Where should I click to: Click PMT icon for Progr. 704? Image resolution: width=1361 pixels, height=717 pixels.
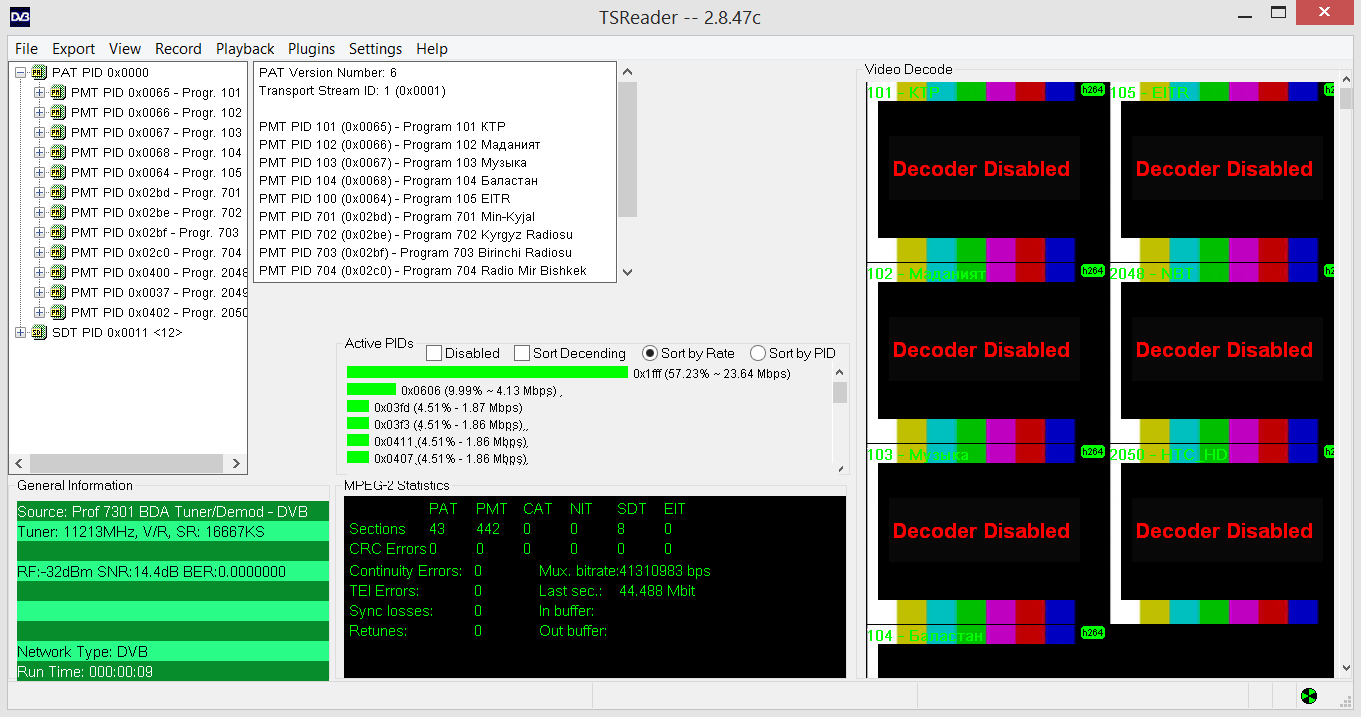[x=58, y=252]
